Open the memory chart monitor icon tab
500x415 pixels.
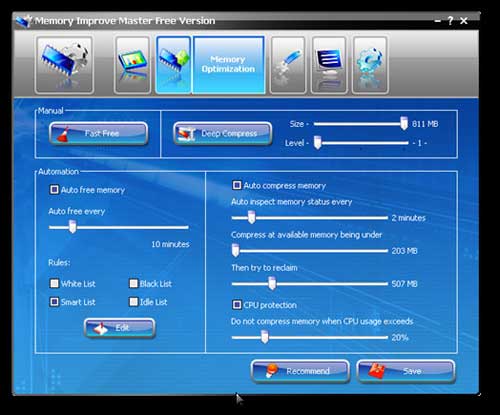tap(132, 65)
